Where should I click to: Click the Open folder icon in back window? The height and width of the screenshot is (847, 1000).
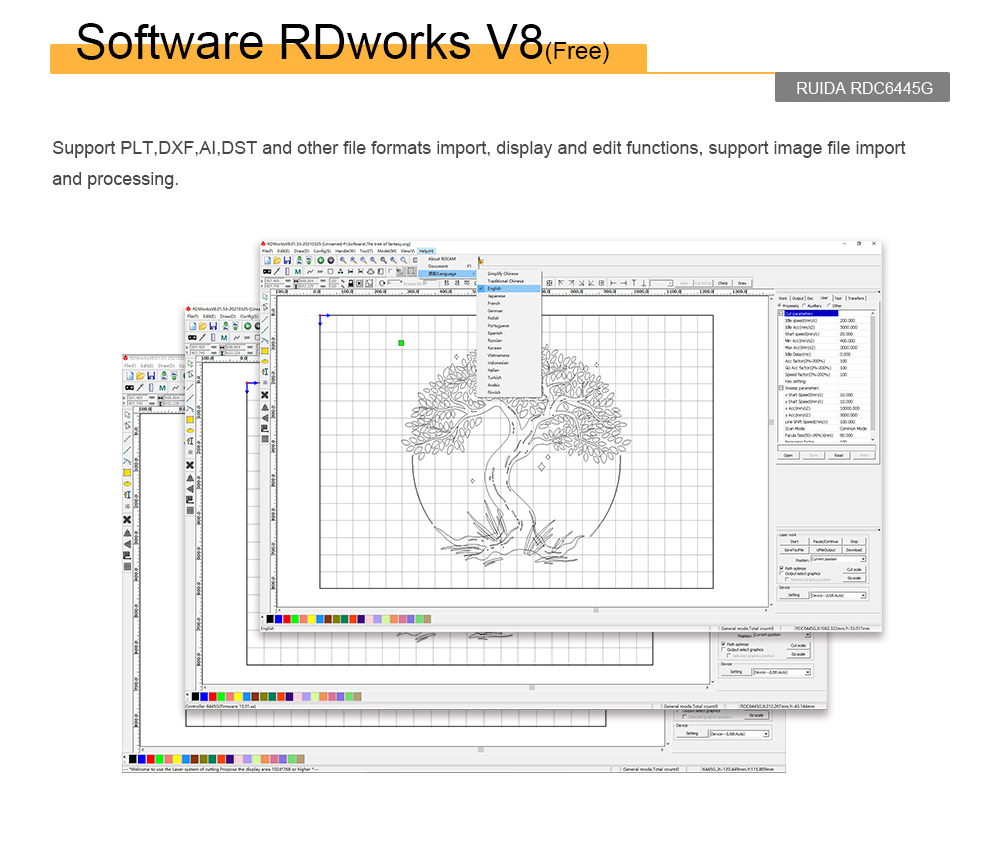(x=140, y=376)
